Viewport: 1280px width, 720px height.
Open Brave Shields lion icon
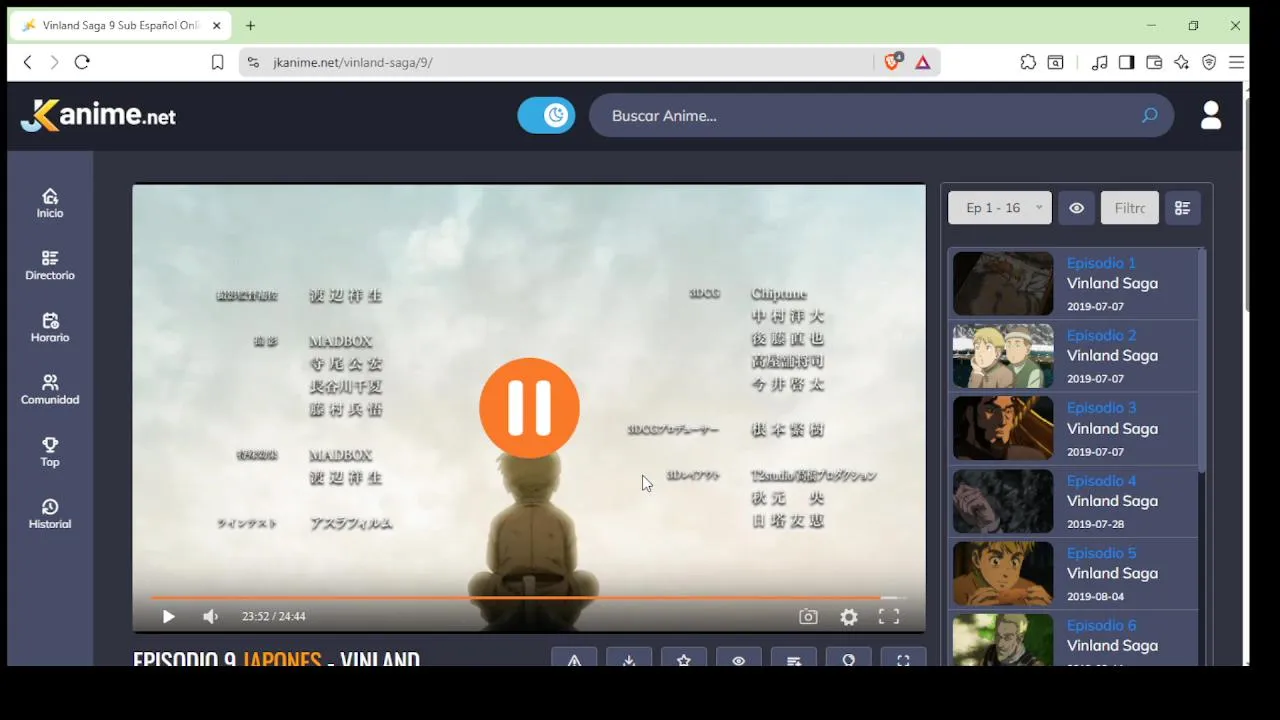[892, 62]
